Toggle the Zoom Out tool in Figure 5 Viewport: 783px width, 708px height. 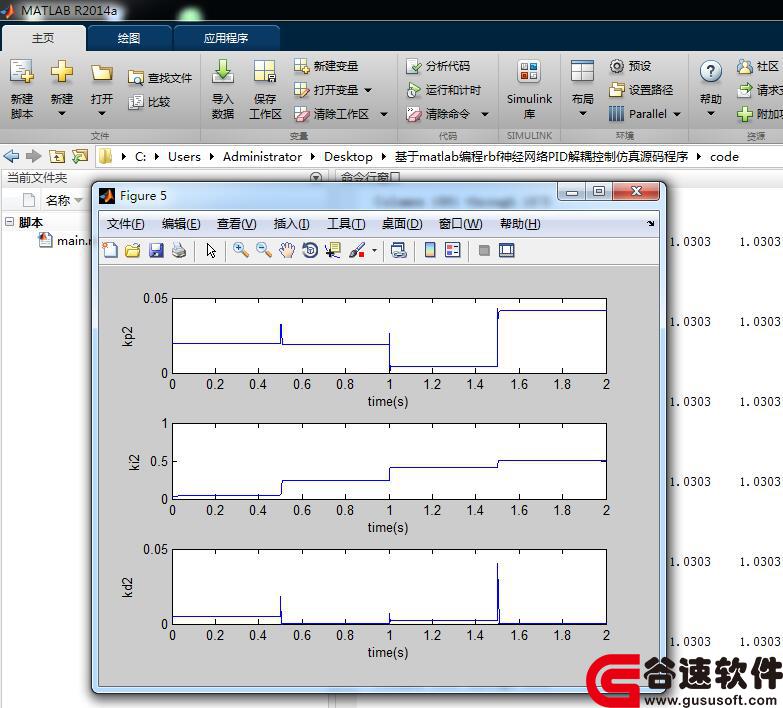(264, 250)
